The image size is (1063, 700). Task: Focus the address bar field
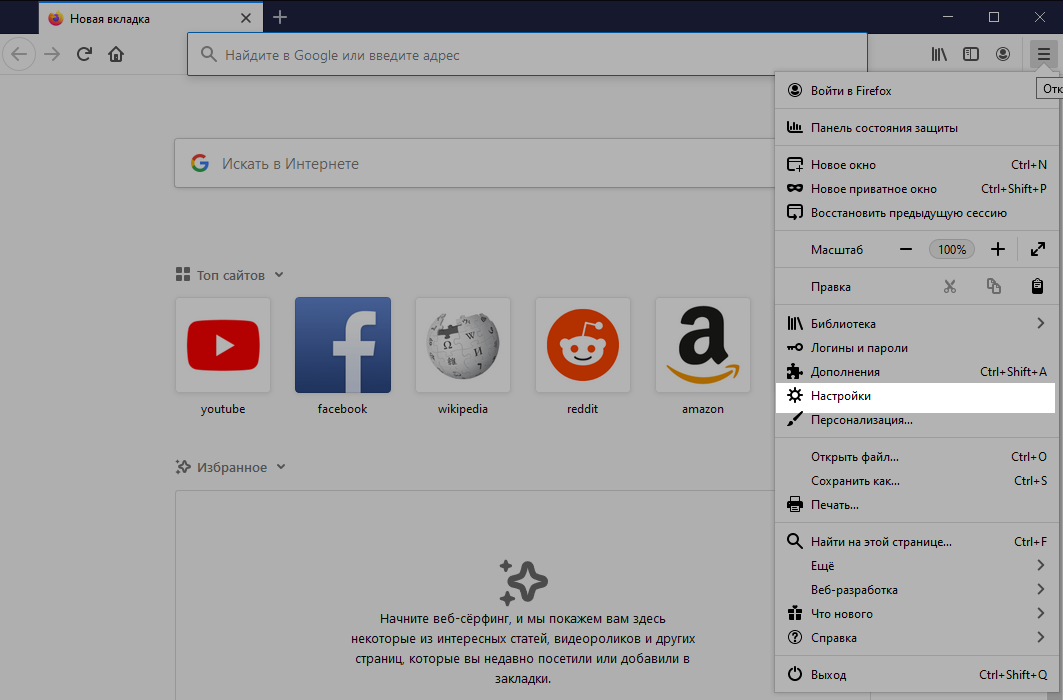pos(527,55)
